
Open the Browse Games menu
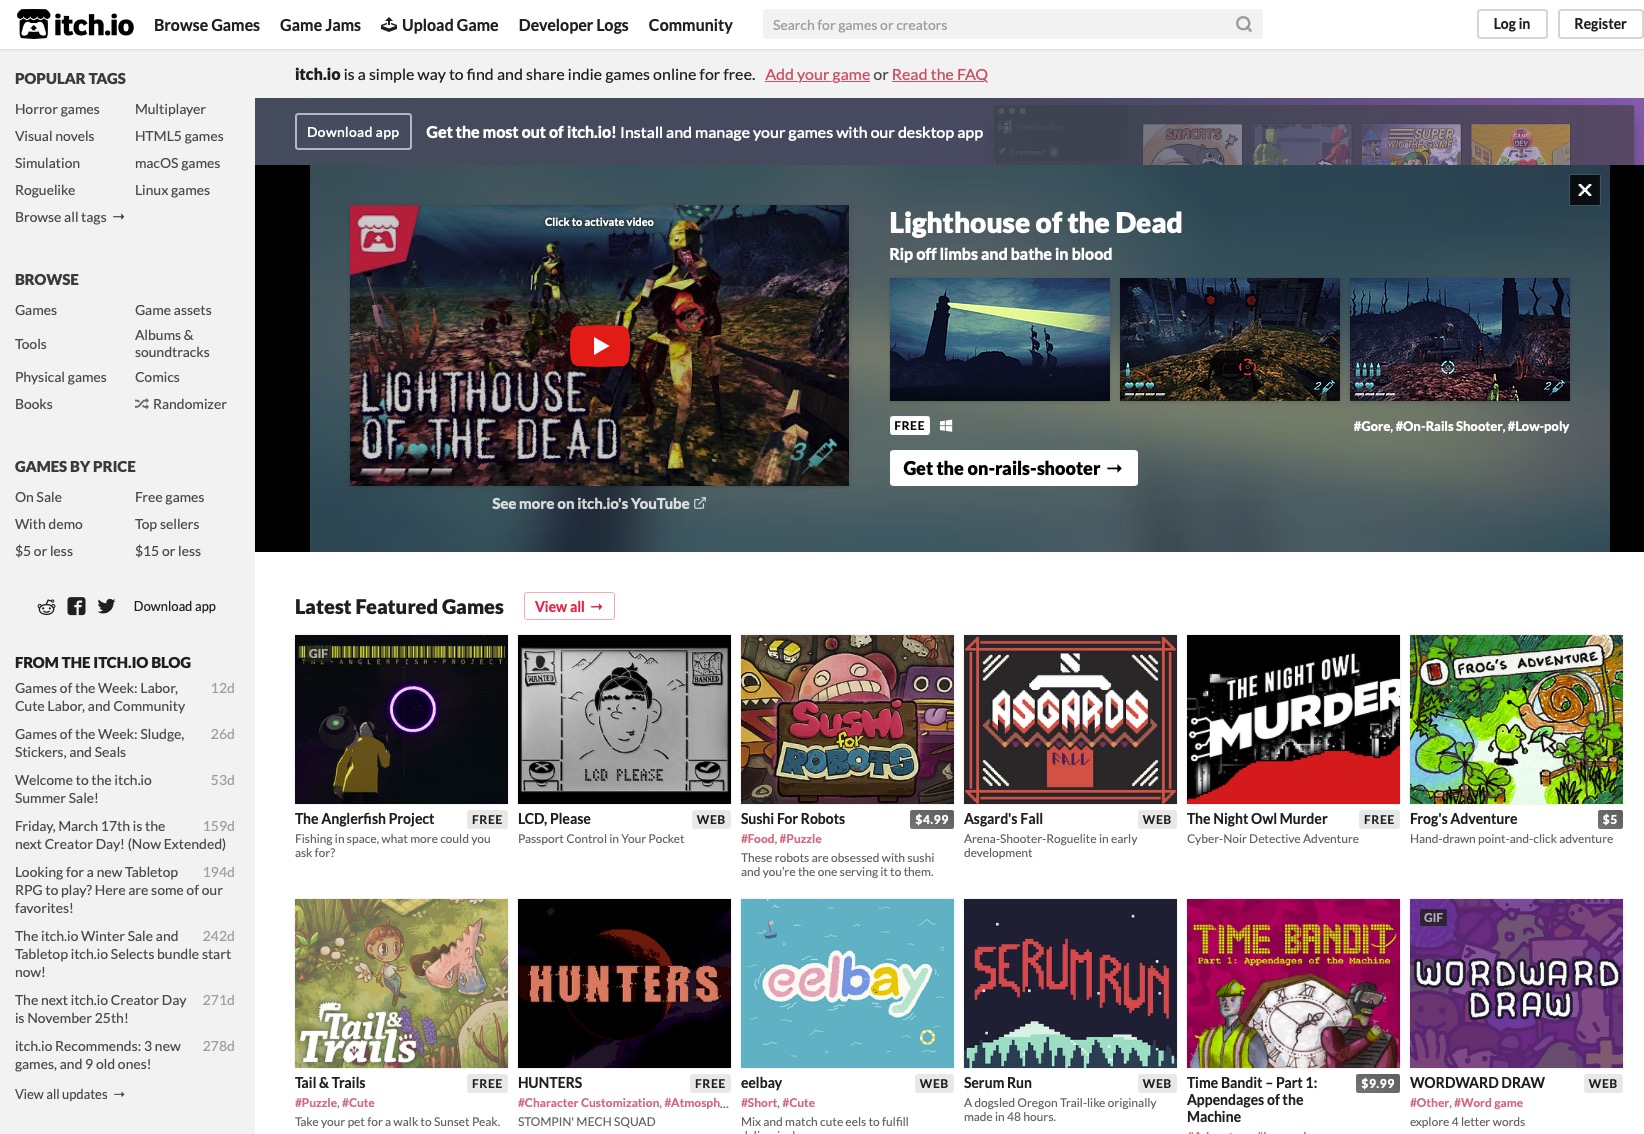(x=206, y=24)
